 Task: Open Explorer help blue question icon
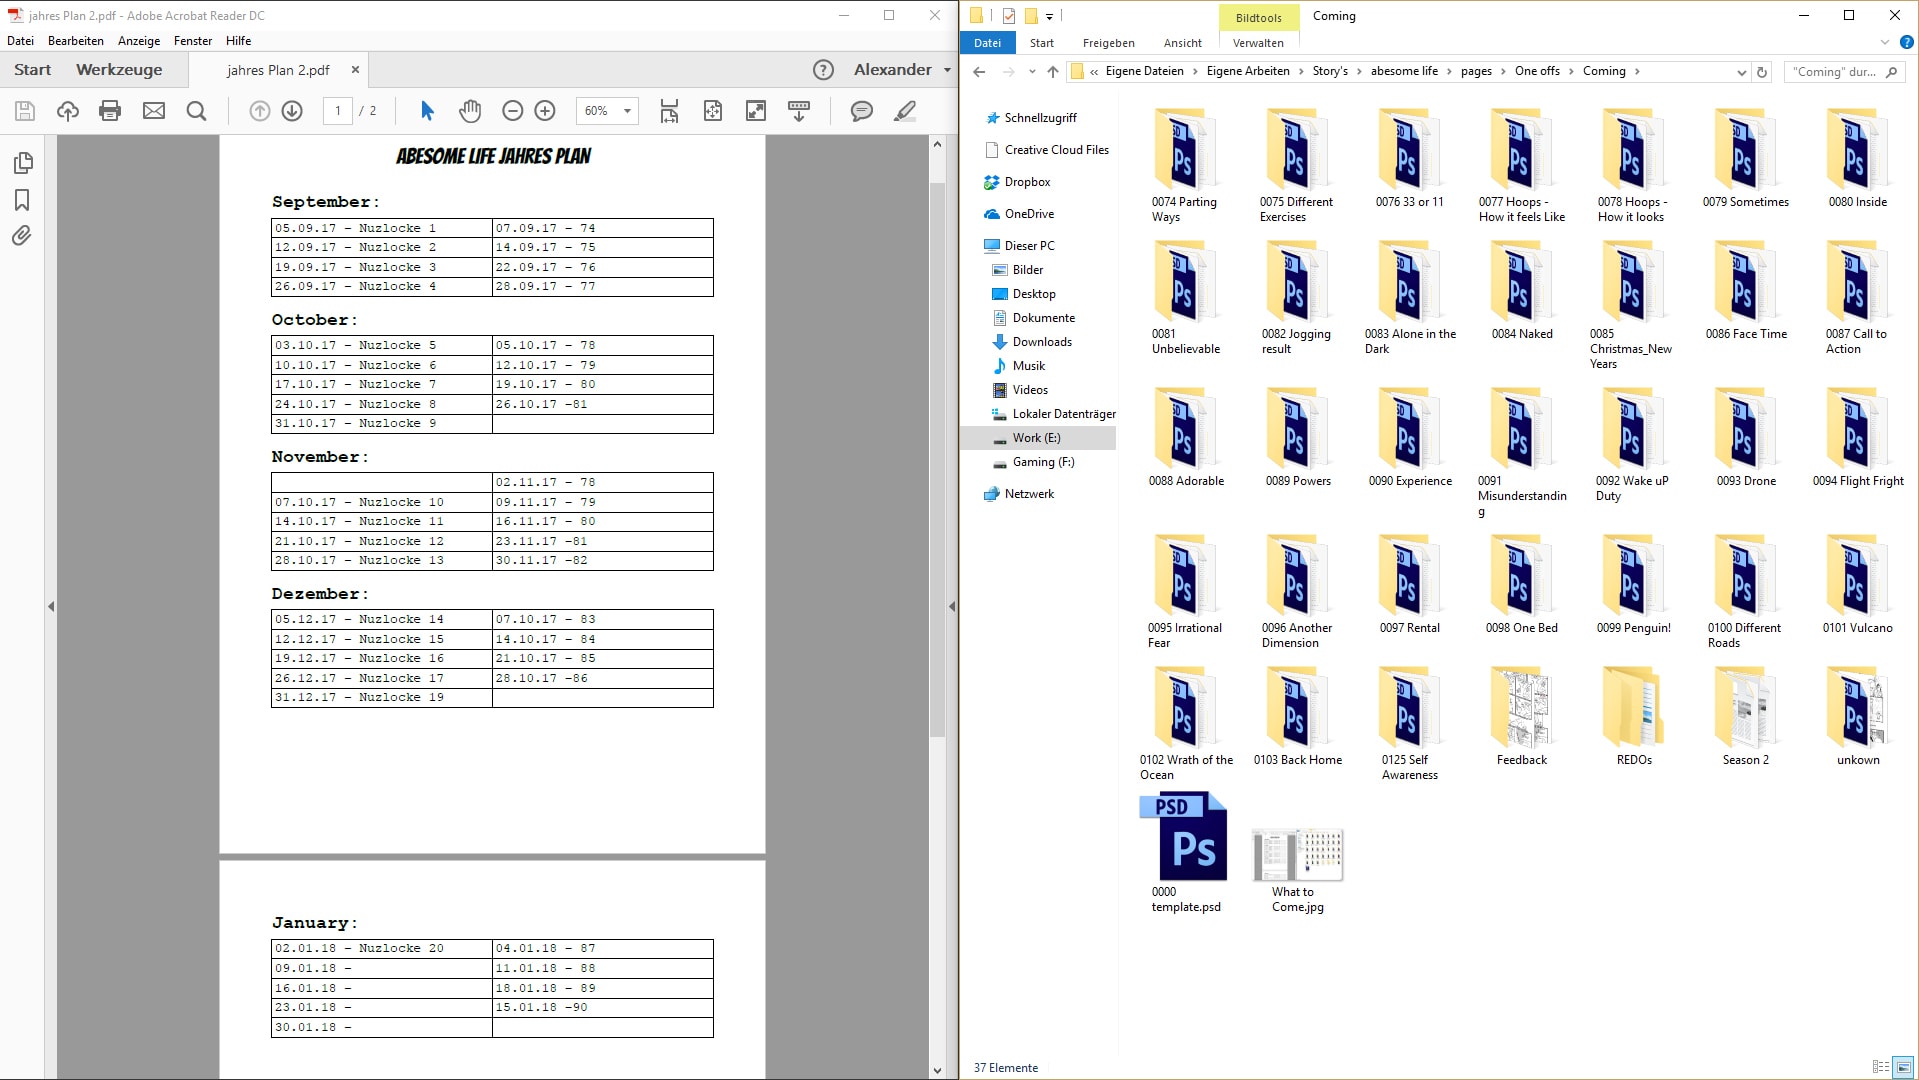point(1906,43)
